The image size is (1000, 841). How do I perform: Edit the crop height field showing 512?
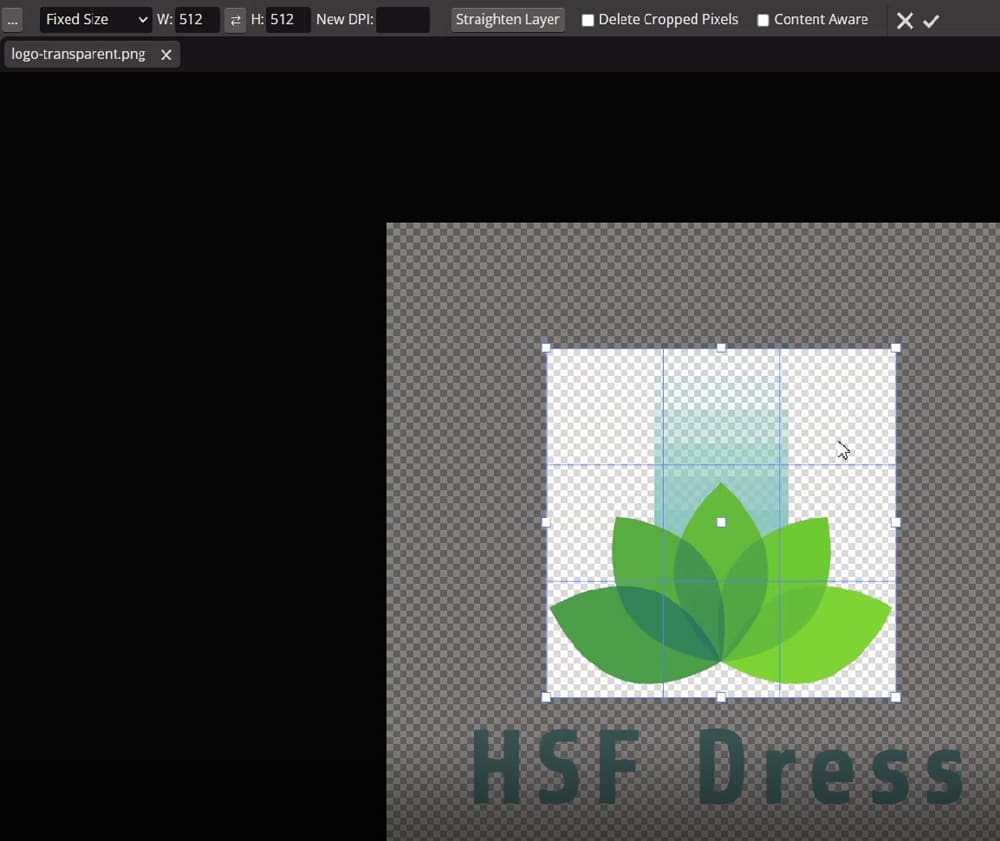288,20
